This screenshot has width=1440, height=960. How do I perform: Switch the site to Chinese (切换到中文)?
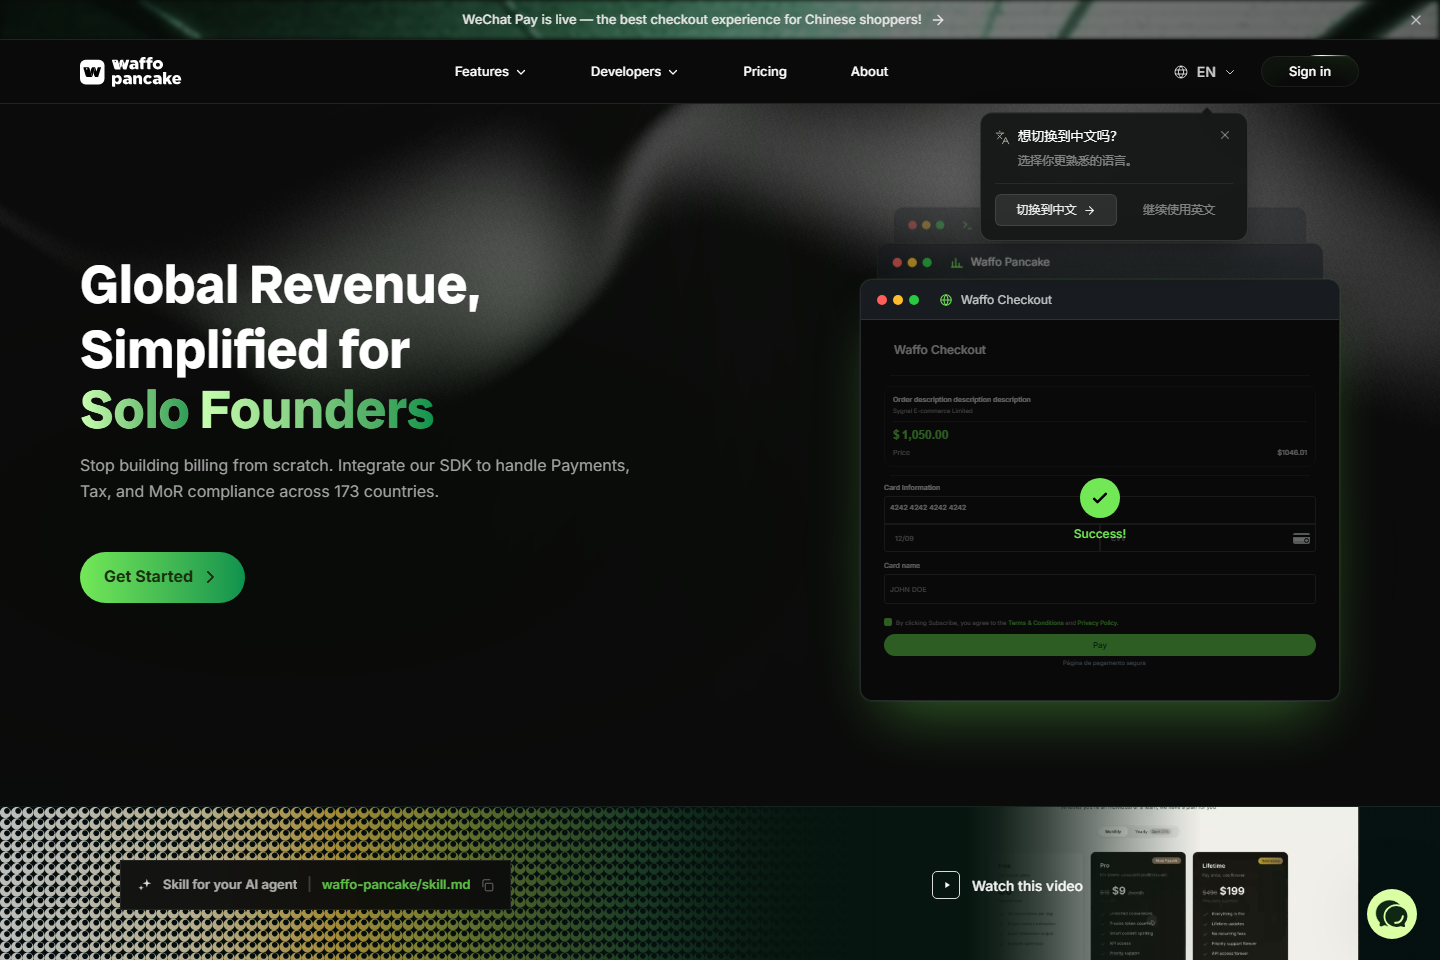coord(1055,210)
